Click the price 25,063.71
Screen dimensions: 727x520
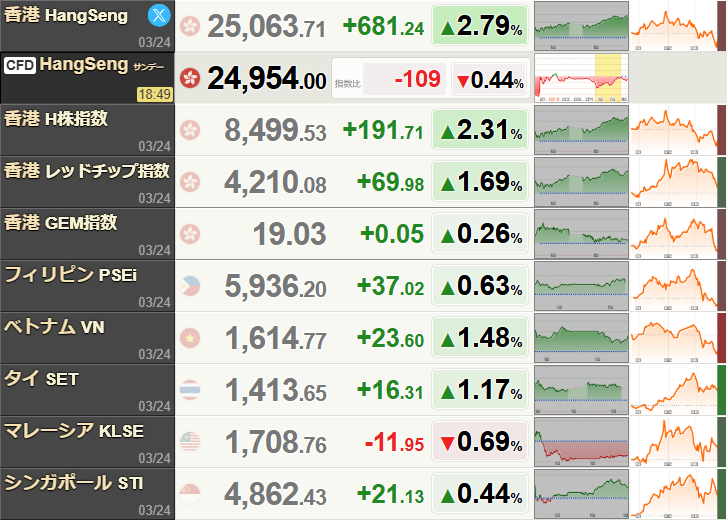click(x=266, y=26)
